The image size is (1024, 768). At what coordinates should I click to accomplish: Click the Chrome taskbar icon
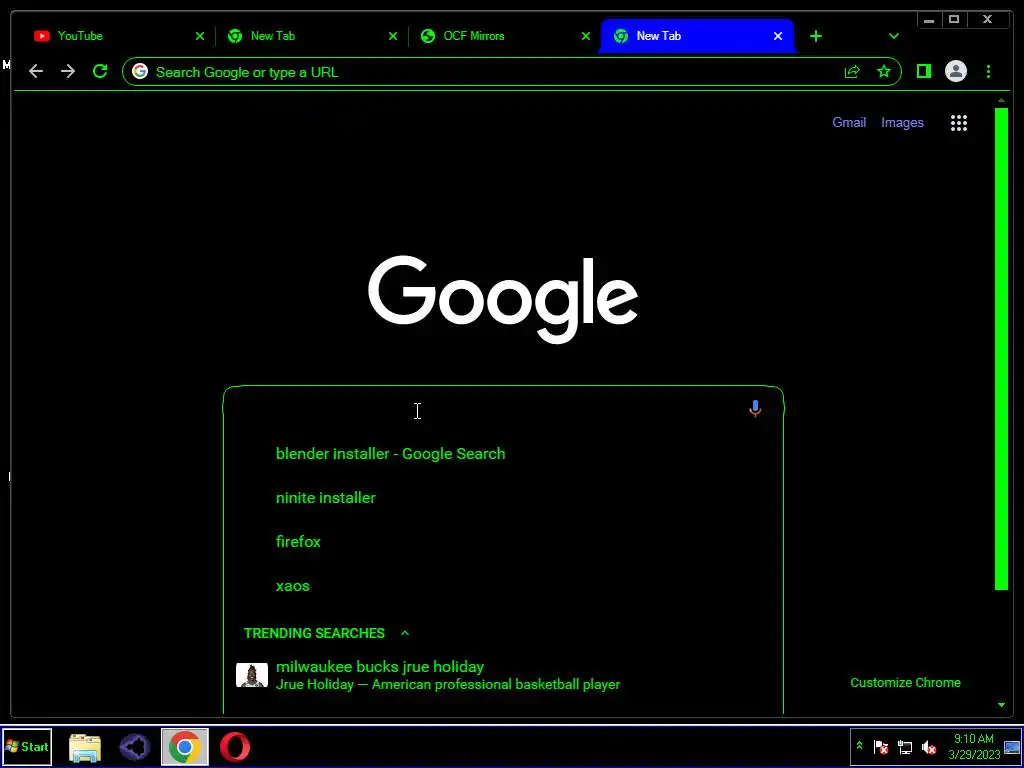pos(185,747)
